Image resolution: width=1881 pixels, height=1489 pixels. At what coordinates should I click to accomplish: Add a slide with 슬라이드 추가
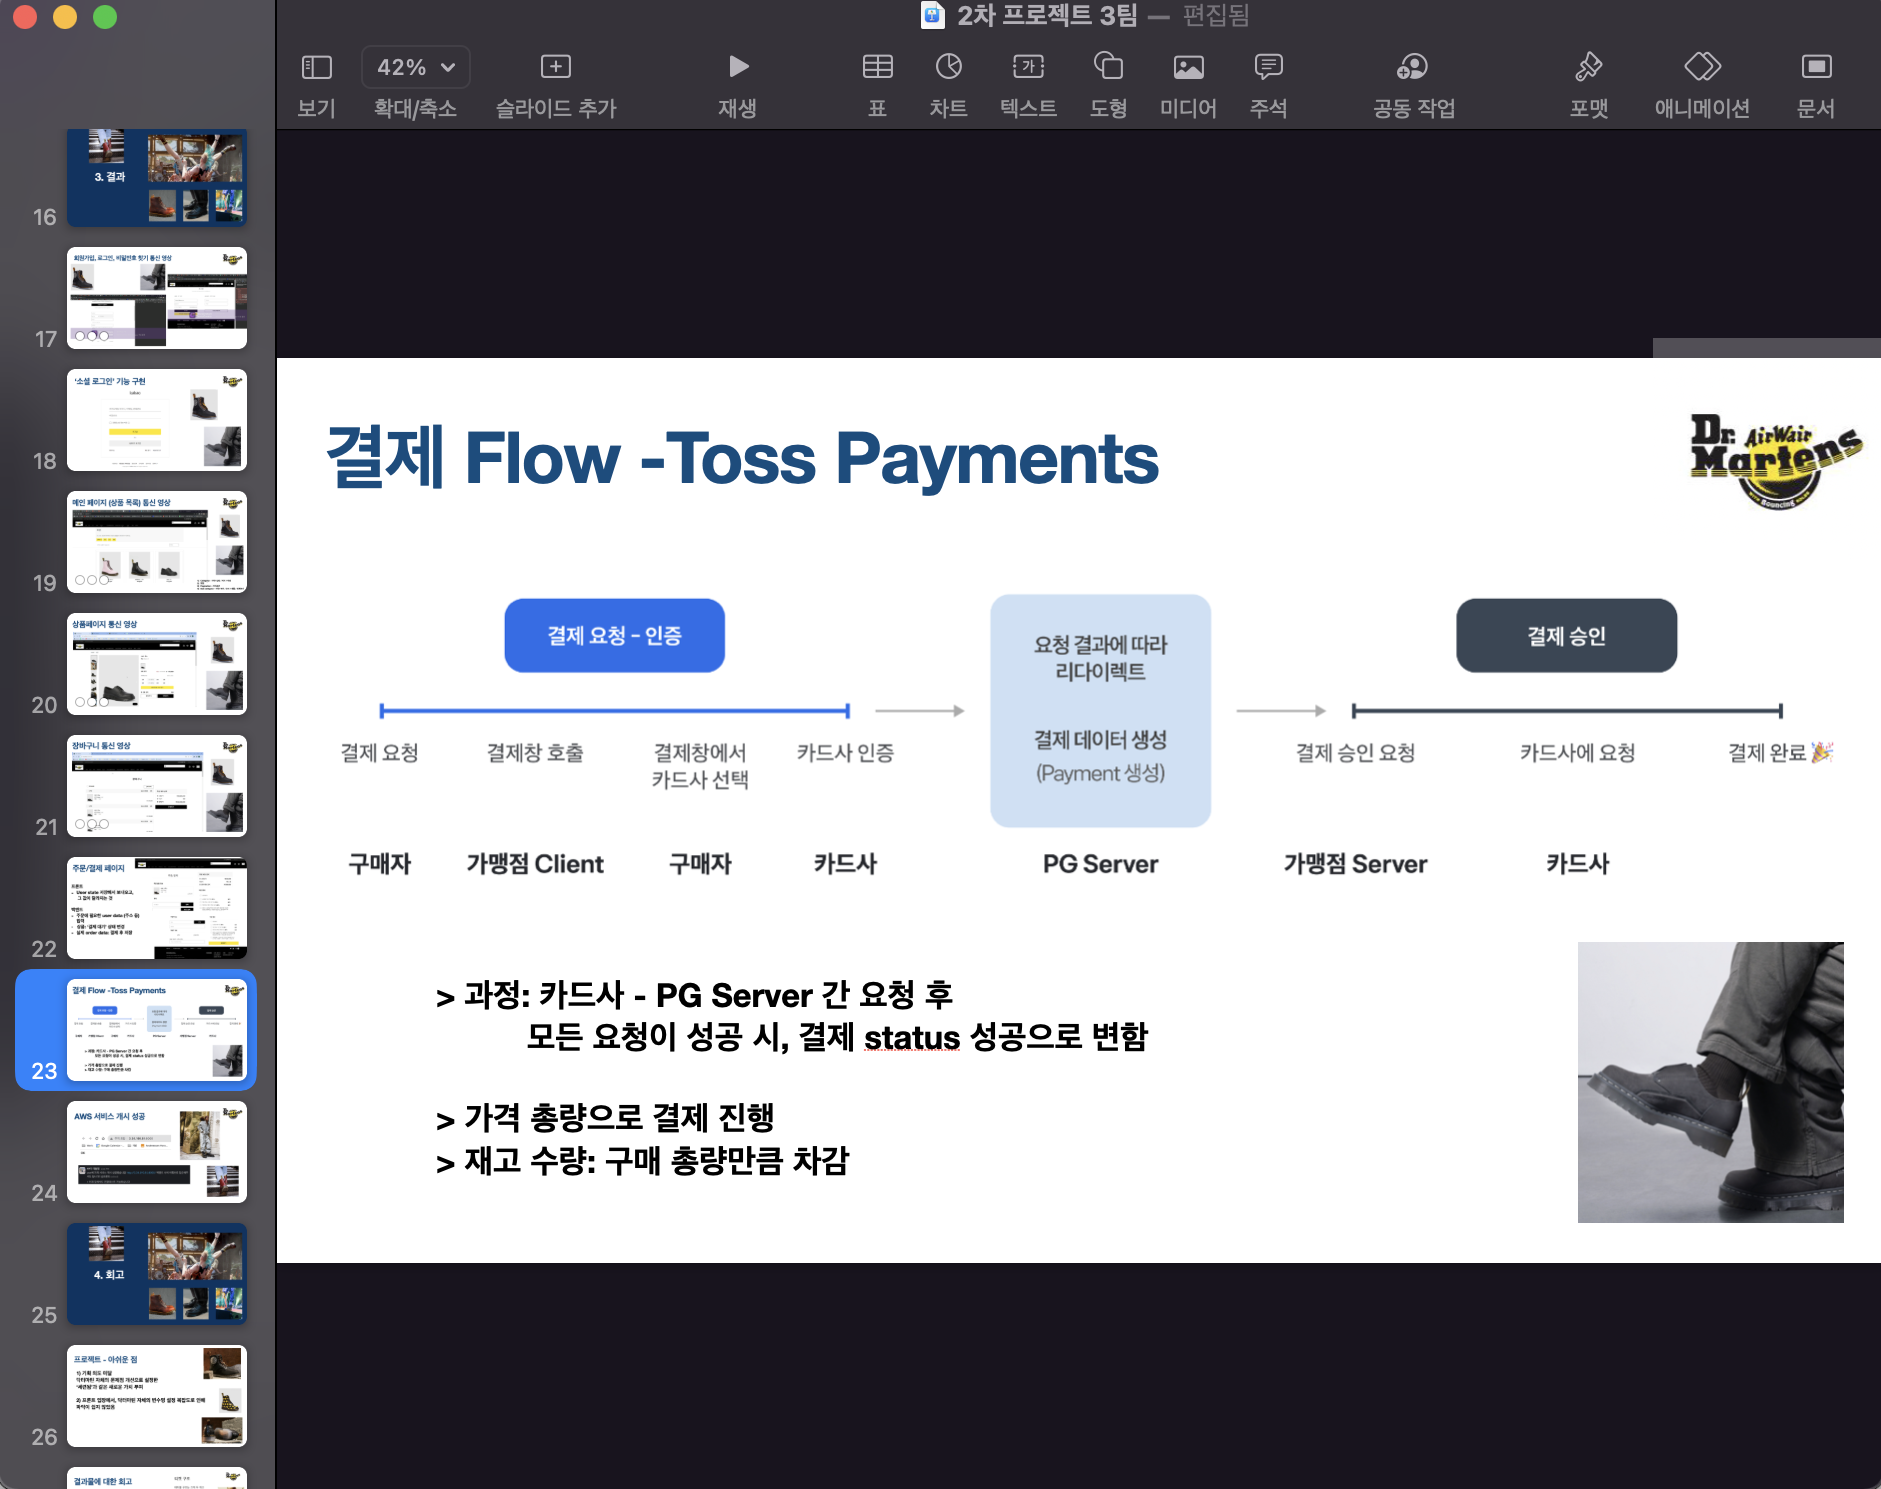[x=556, y=67]
